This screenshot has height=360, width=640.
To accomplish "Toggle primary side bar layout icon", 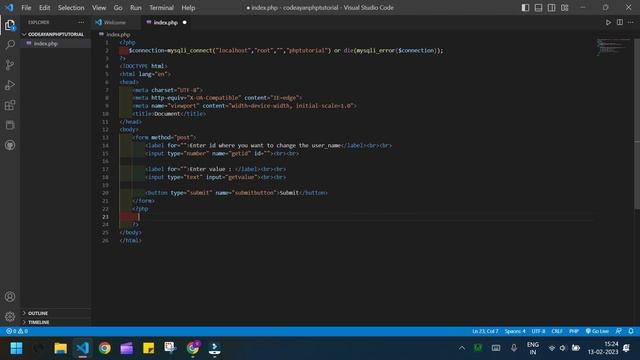I will click(525, 8).
